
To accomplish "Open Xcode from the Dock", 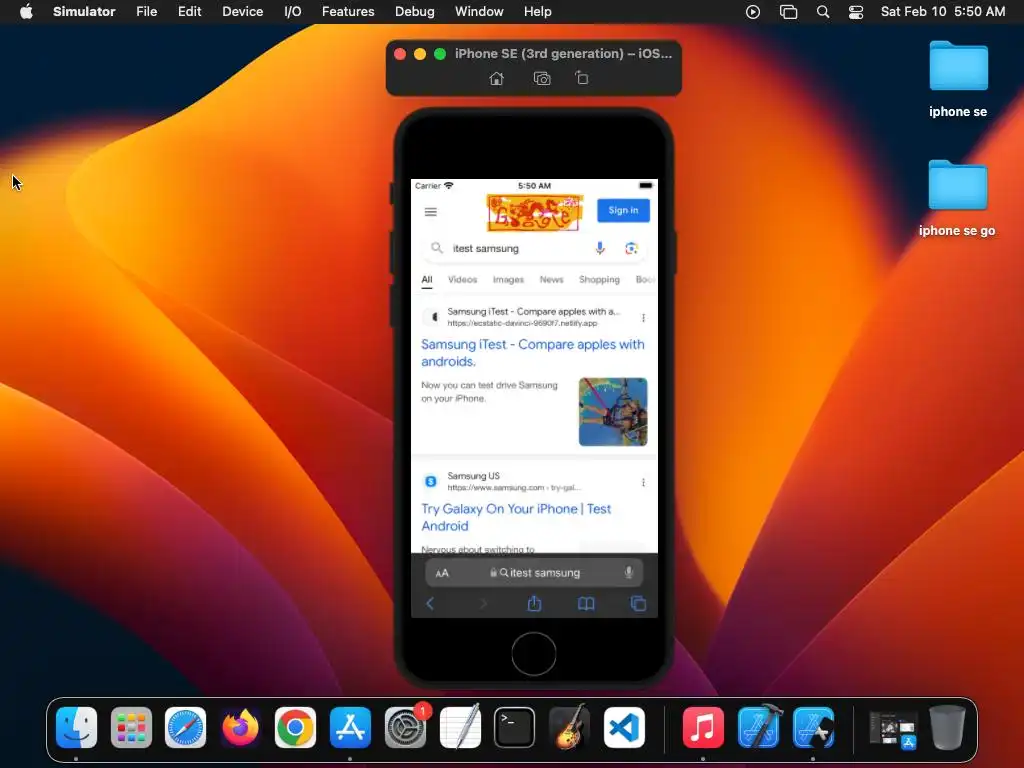I will coord(758,727).
